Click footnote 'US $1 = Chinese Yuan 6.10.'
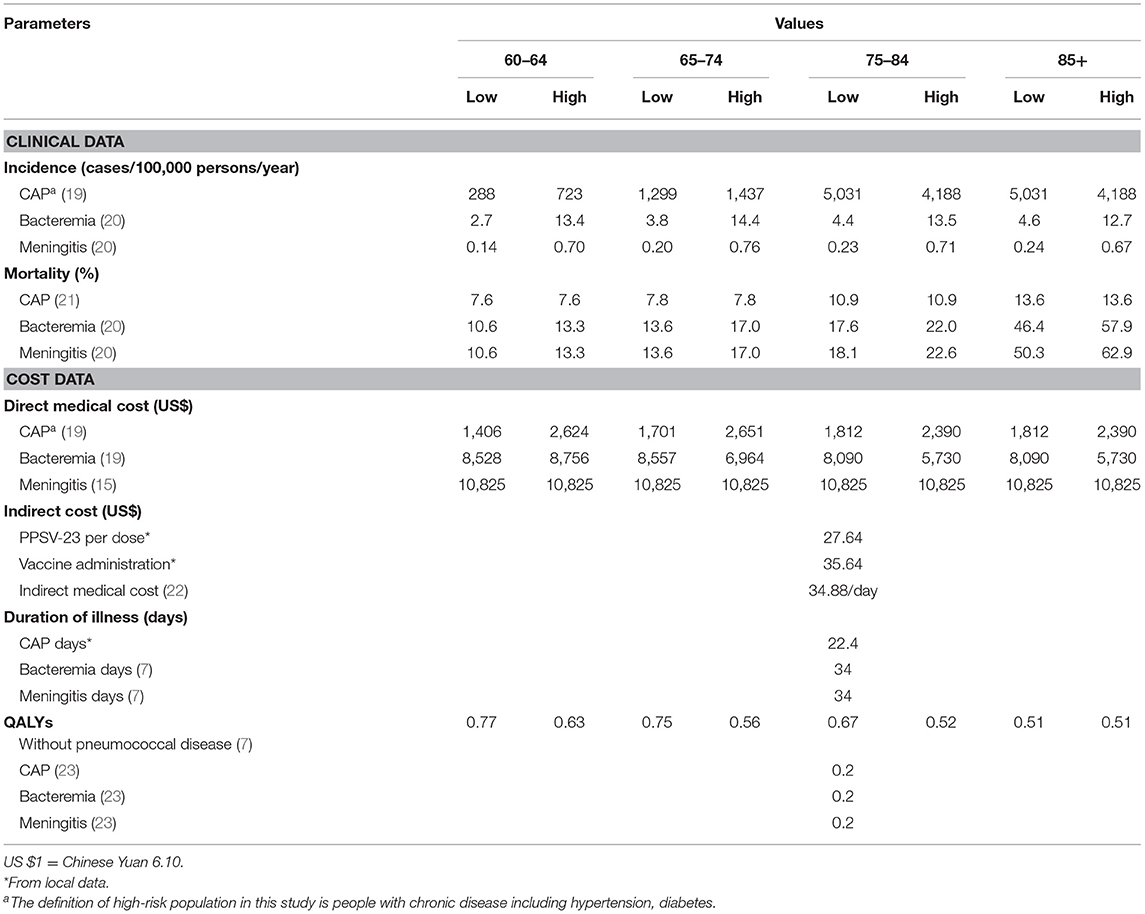This screenshot has height=914, width=1145. 93,862
